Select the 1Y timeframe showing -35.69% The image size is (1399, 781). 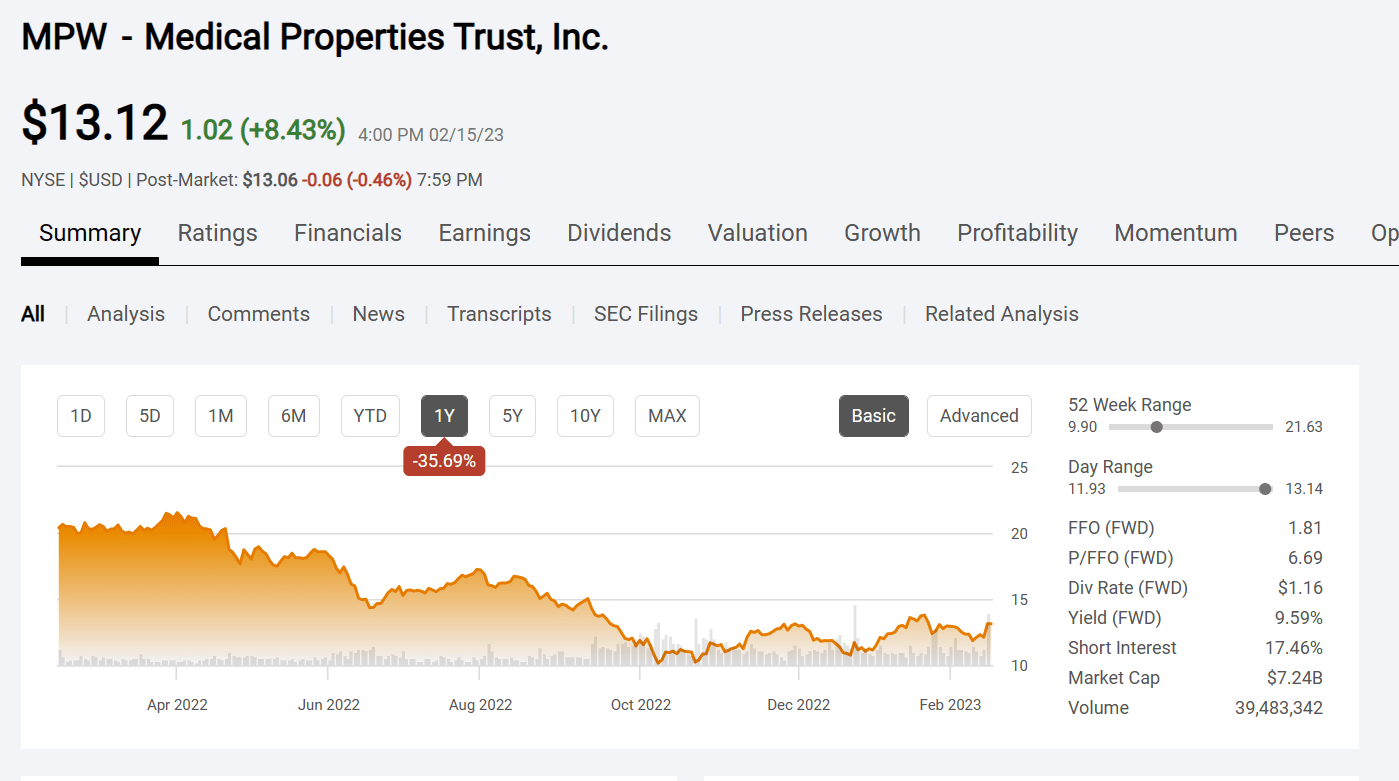click(x=444, y=416)
